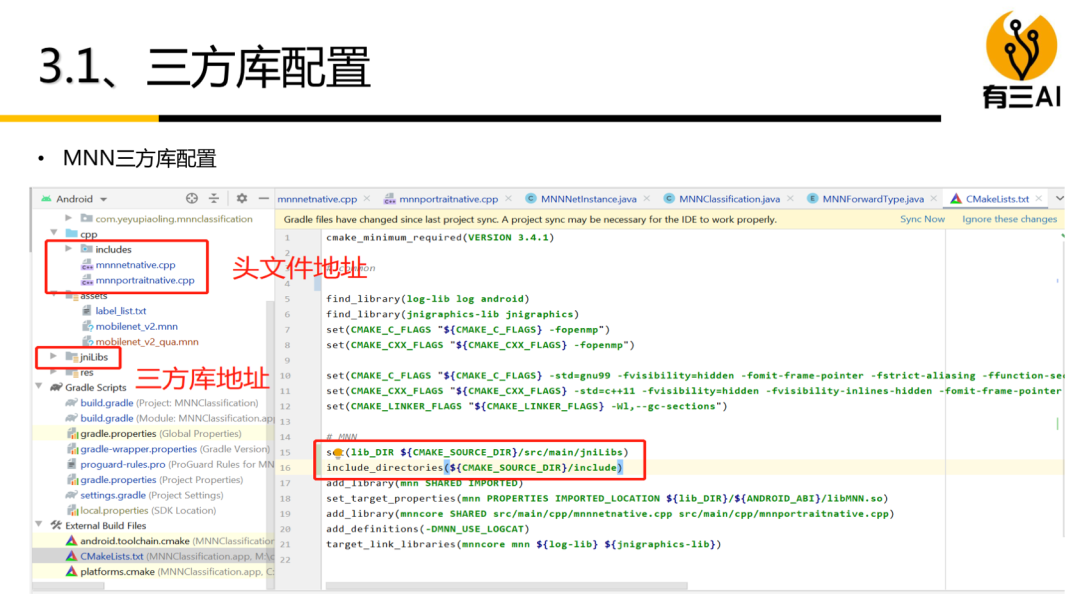1080x608 pixels.
Task: Click line number 18 in gutter
Action: pos(286,499)
